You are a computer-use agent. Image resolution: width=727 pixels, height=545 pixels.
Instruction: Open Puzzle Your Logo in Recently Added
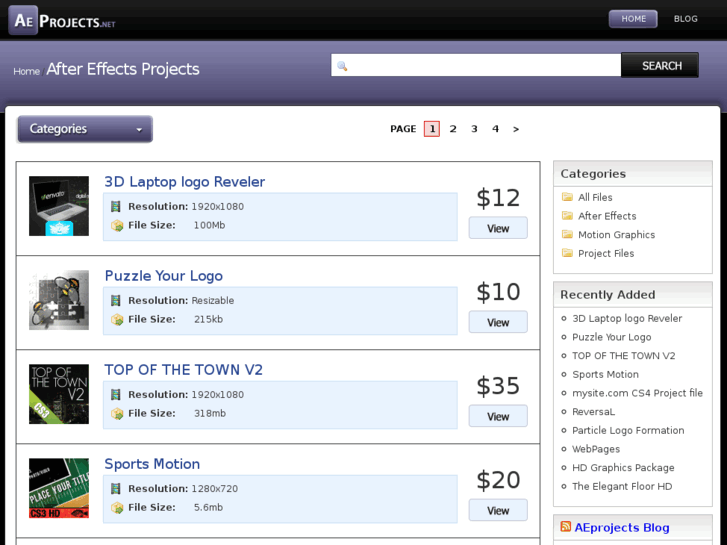(x=612, y=337)
